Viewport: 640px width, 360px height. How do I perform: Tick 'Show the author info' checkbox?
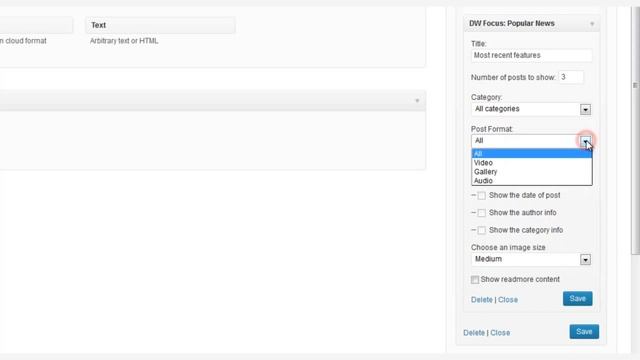482,213
